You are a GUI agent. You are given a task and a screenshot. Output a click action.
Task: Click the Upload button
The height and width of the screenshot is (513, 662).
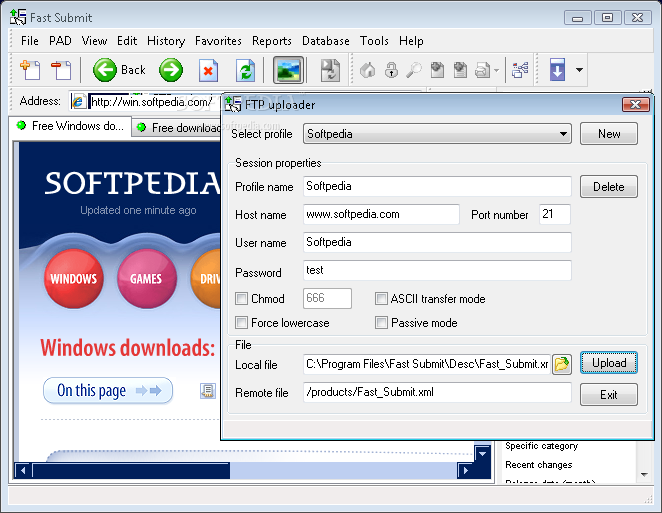pos(609,363)
